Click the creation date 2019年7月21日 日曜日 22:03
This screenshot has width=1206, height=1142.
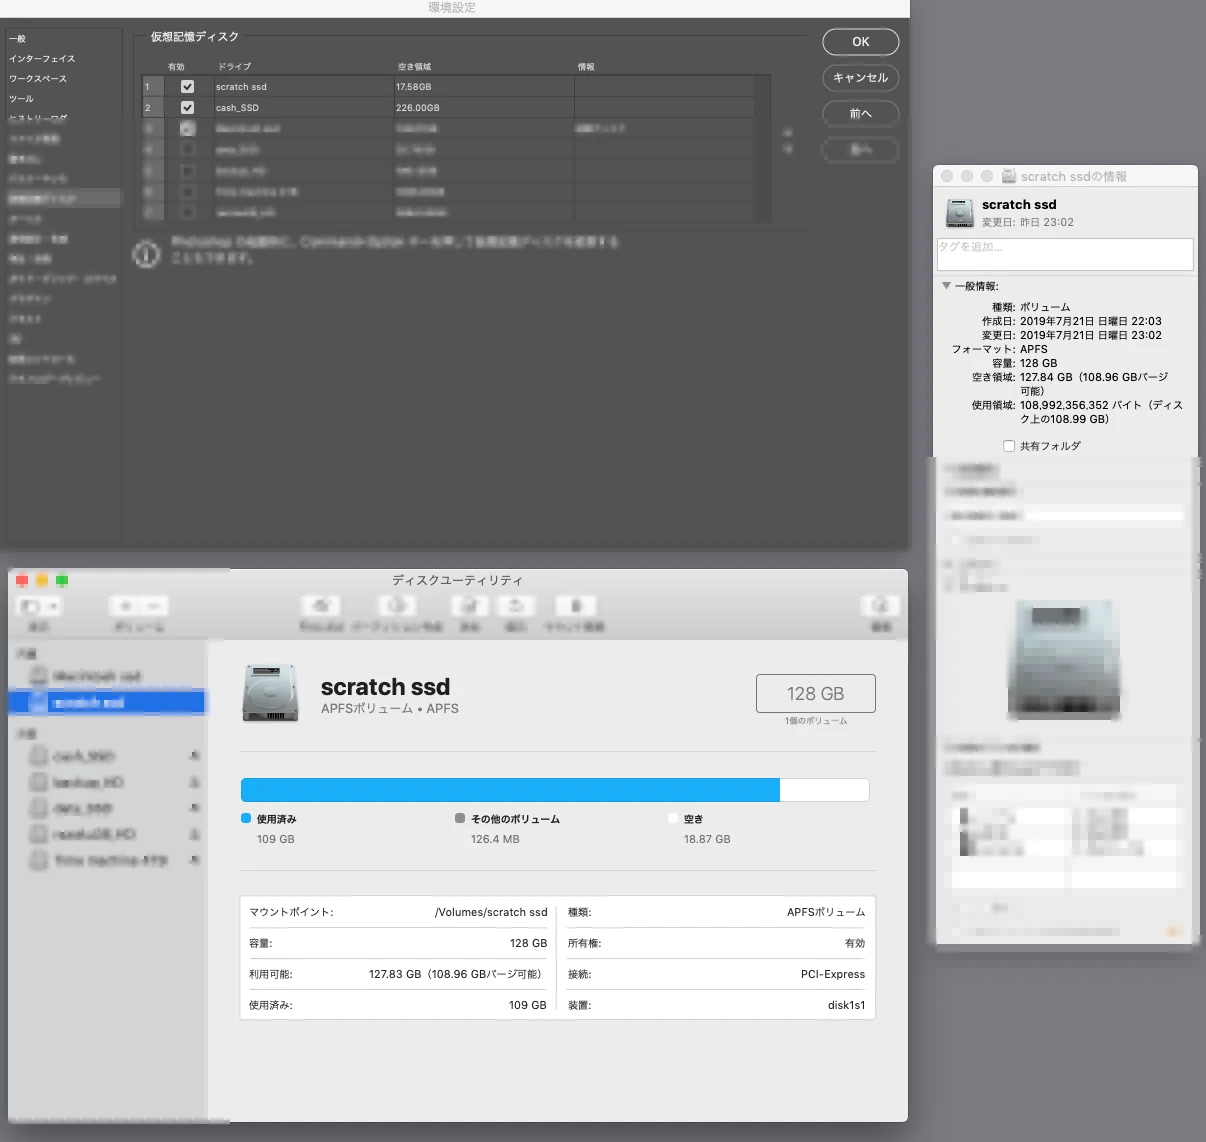1091,321
